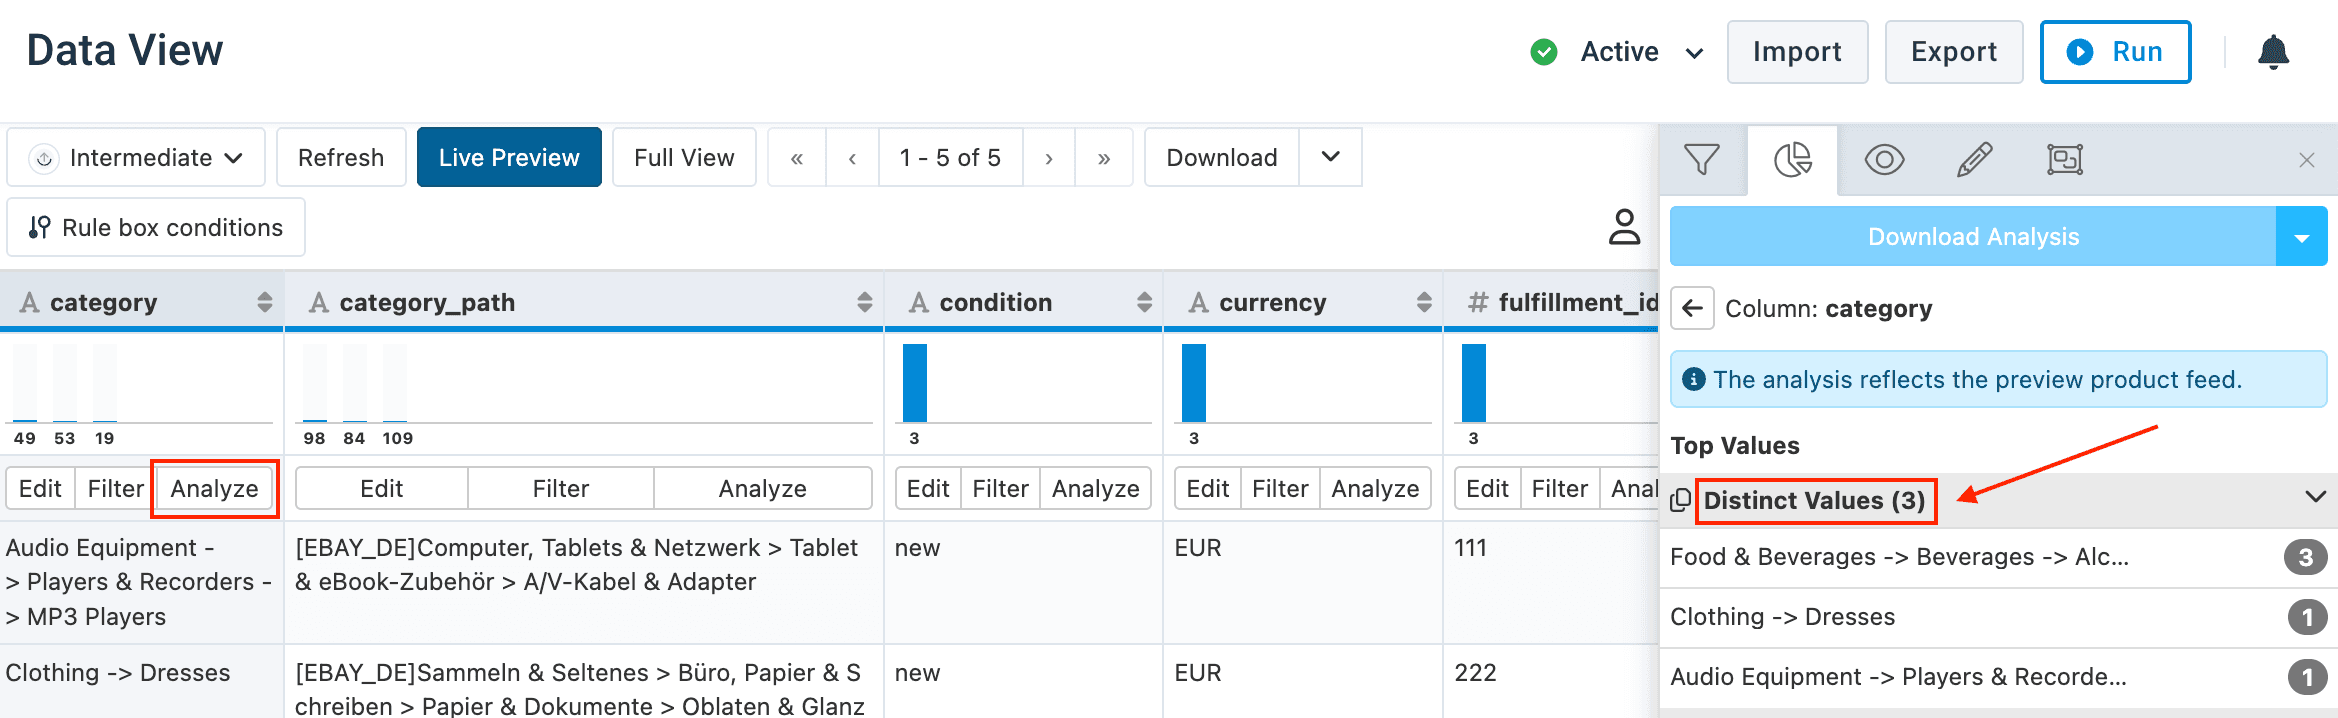Go to the last page of results
The width and height of the screenshot is (2338, 718).
(1103, 158)
